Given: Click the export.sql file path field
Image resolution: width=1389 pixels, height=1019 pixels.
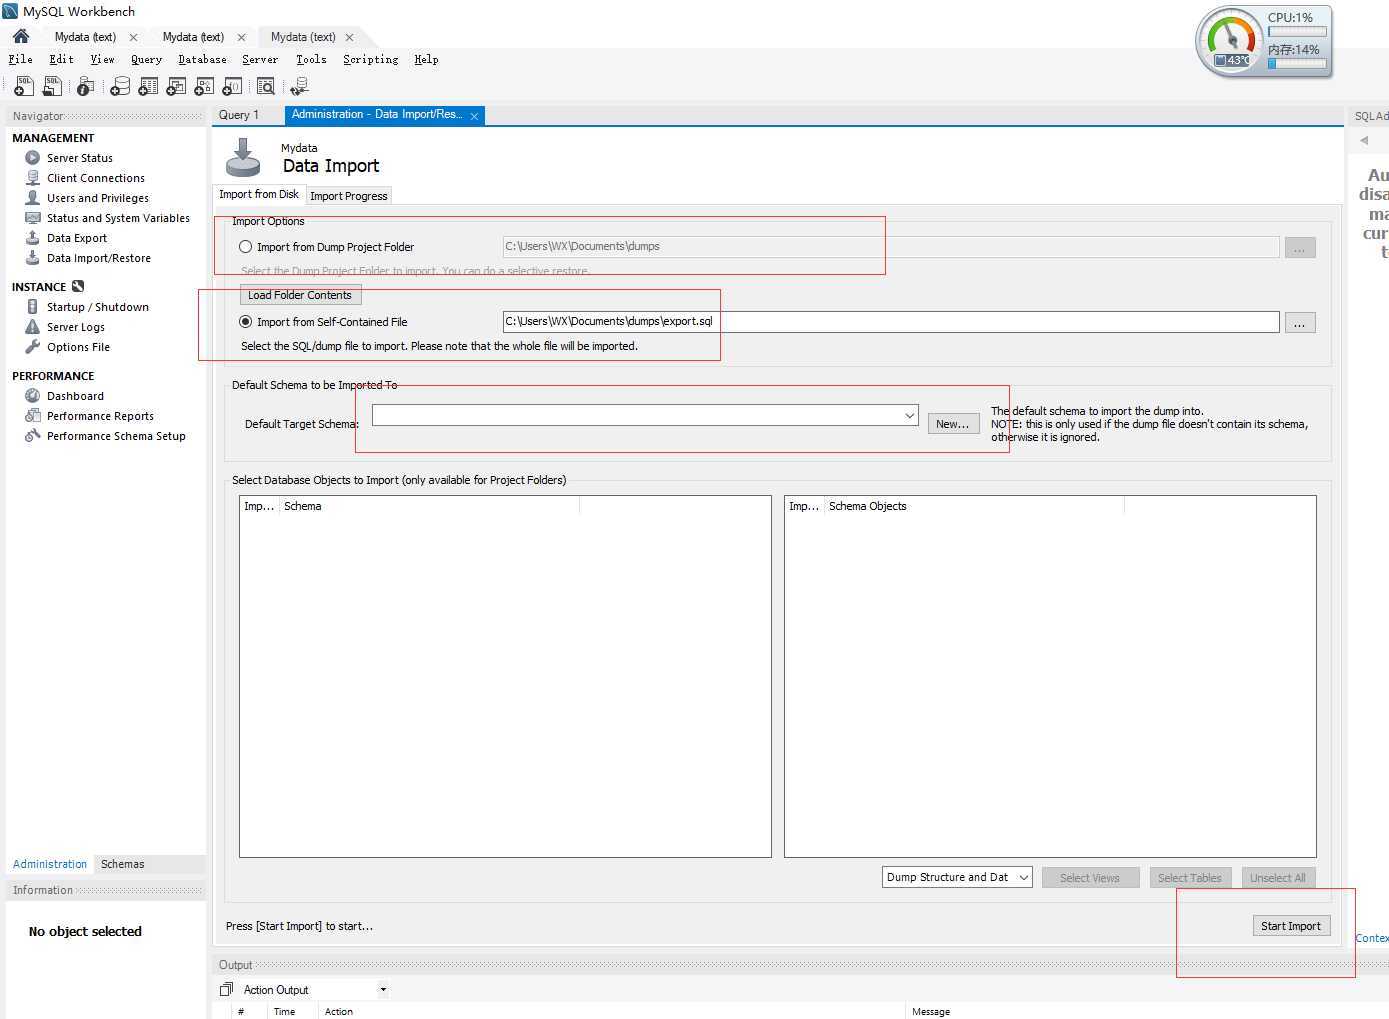Looking at the screenshot, I should pos(891,322).
